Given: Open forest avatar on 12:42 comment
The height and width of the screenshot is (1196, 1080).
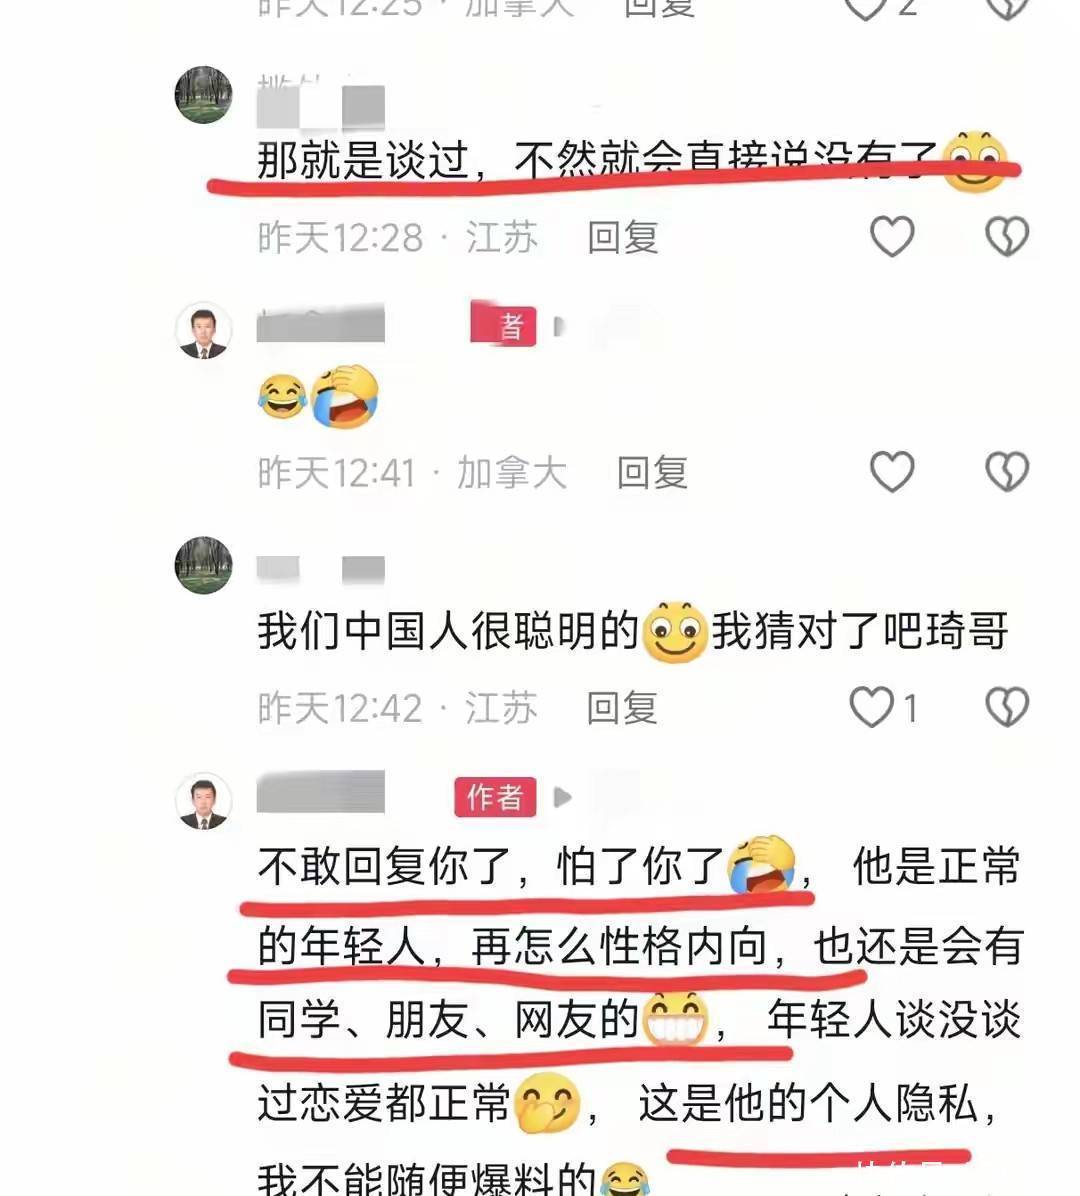Looking at the screenshot, I should coord(204,565).
